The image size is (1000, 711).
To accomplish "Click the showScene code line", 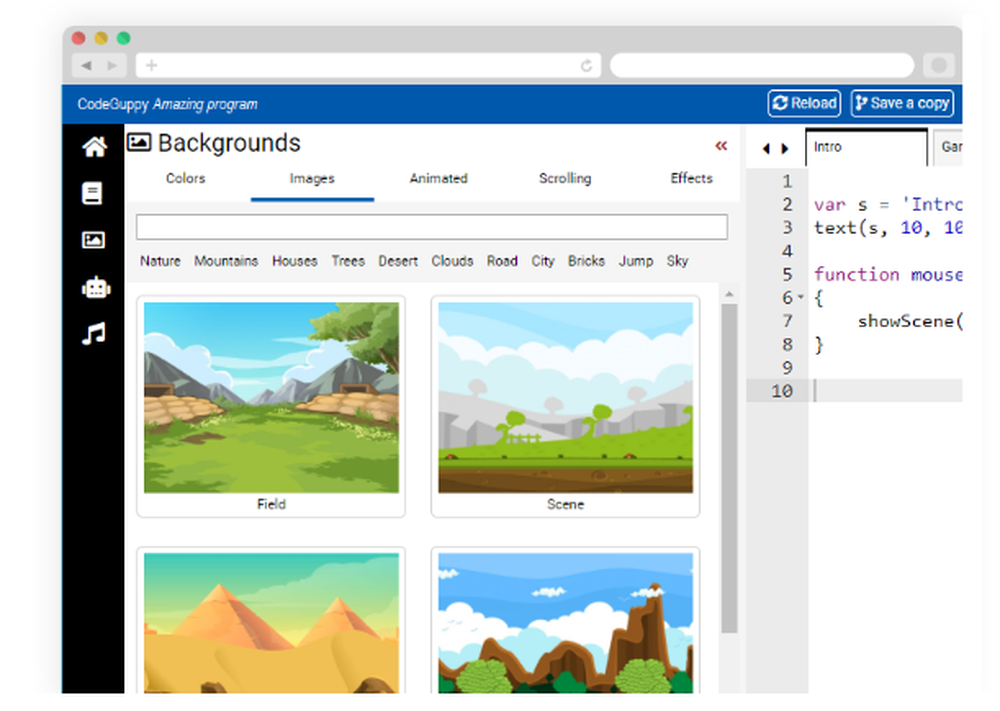I will click(909, 321).
